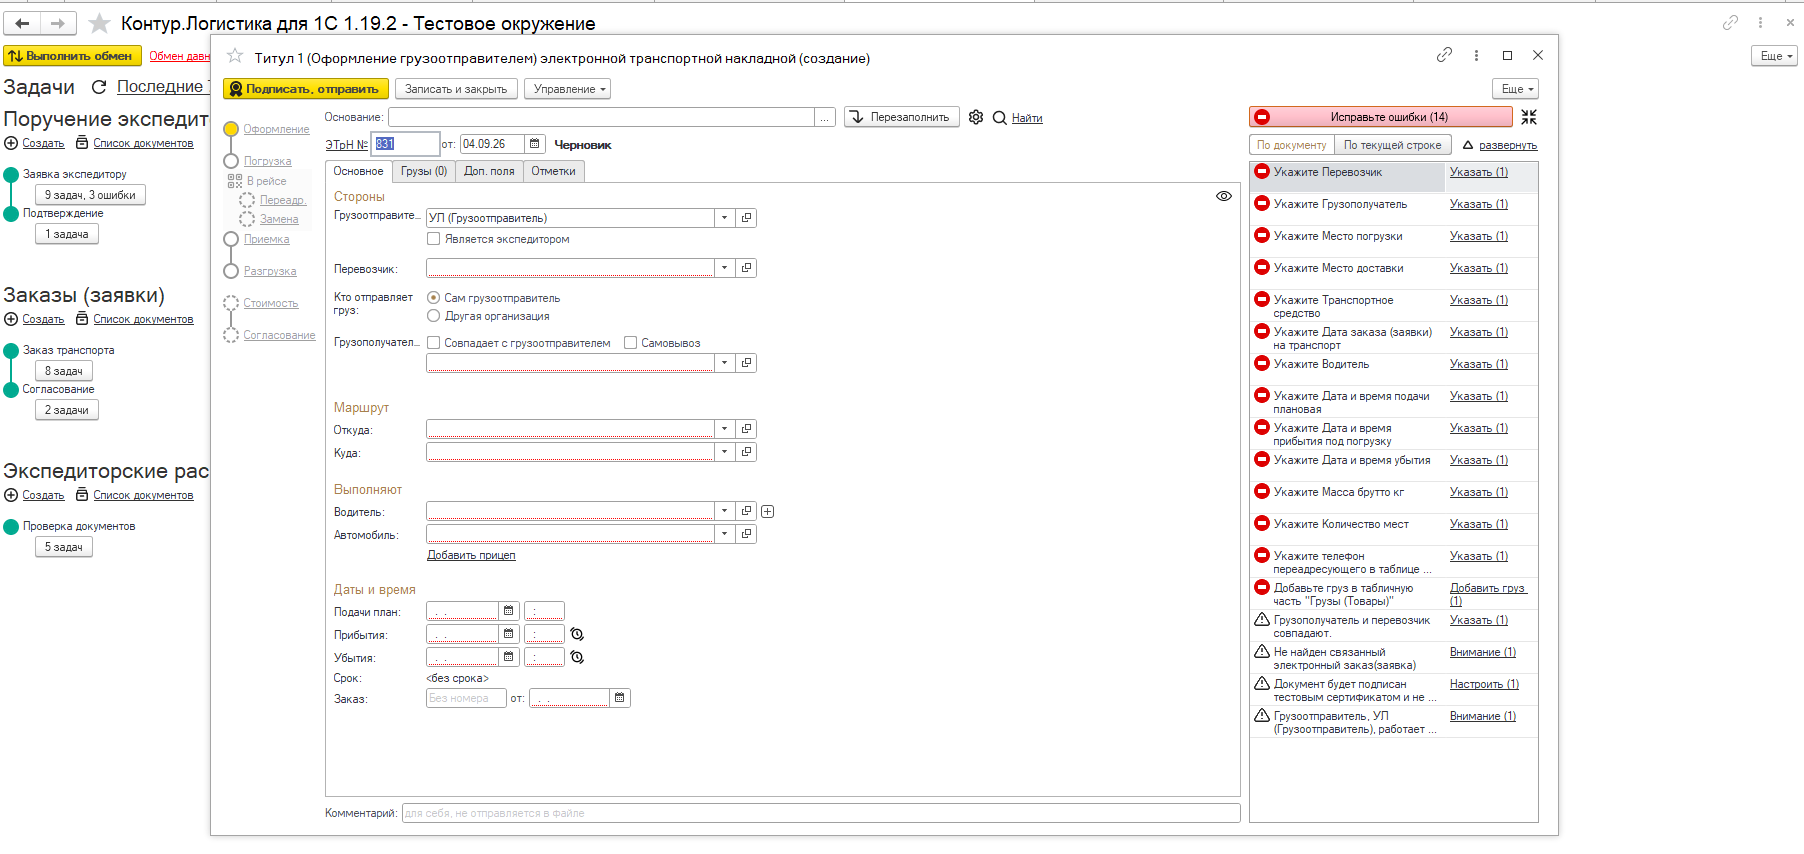Open calendar for Убытия date
This screenshot has width=1804, height=854.
[508, 657]
